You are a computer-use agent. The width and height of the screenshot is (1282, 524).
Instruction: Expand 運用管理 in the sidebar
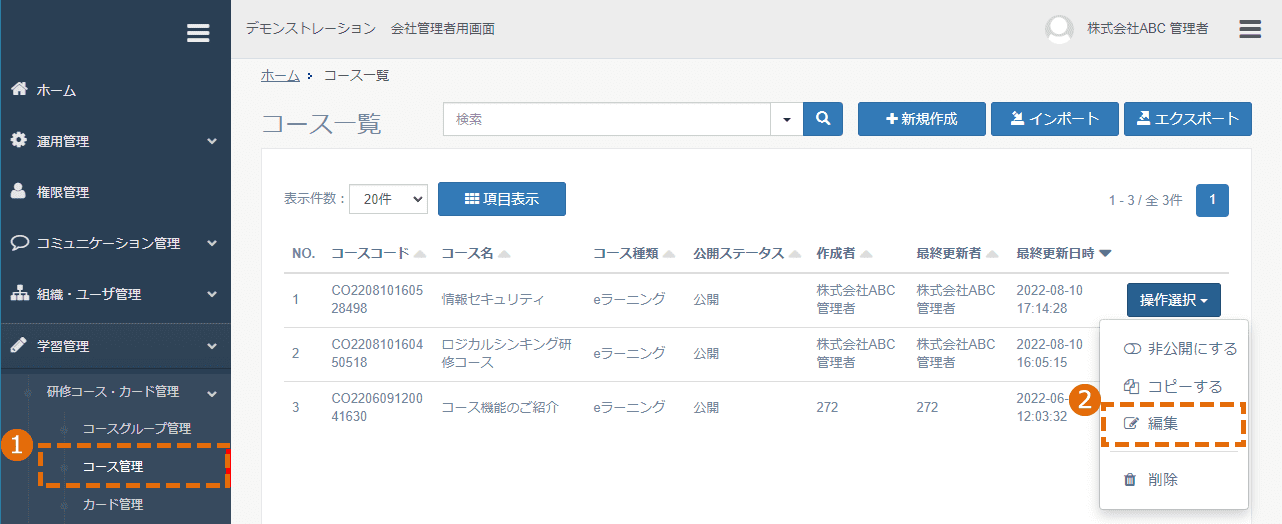click(x=115, y=141)
